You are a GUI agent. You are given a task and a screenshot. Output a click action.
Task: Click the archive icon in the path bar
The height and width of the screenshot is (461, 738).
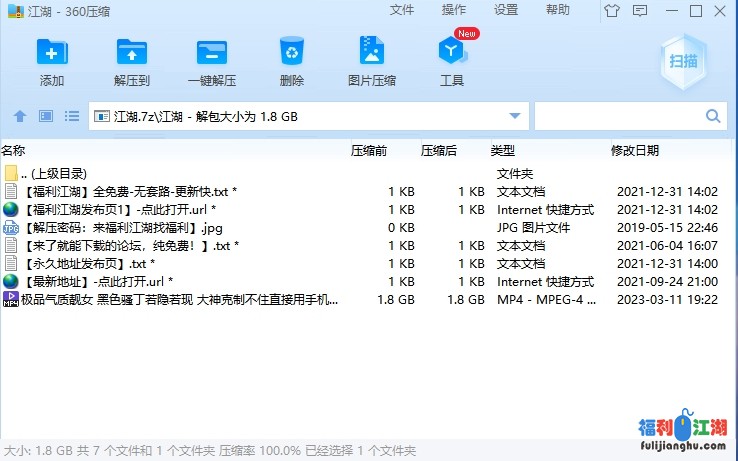(102, 116)
